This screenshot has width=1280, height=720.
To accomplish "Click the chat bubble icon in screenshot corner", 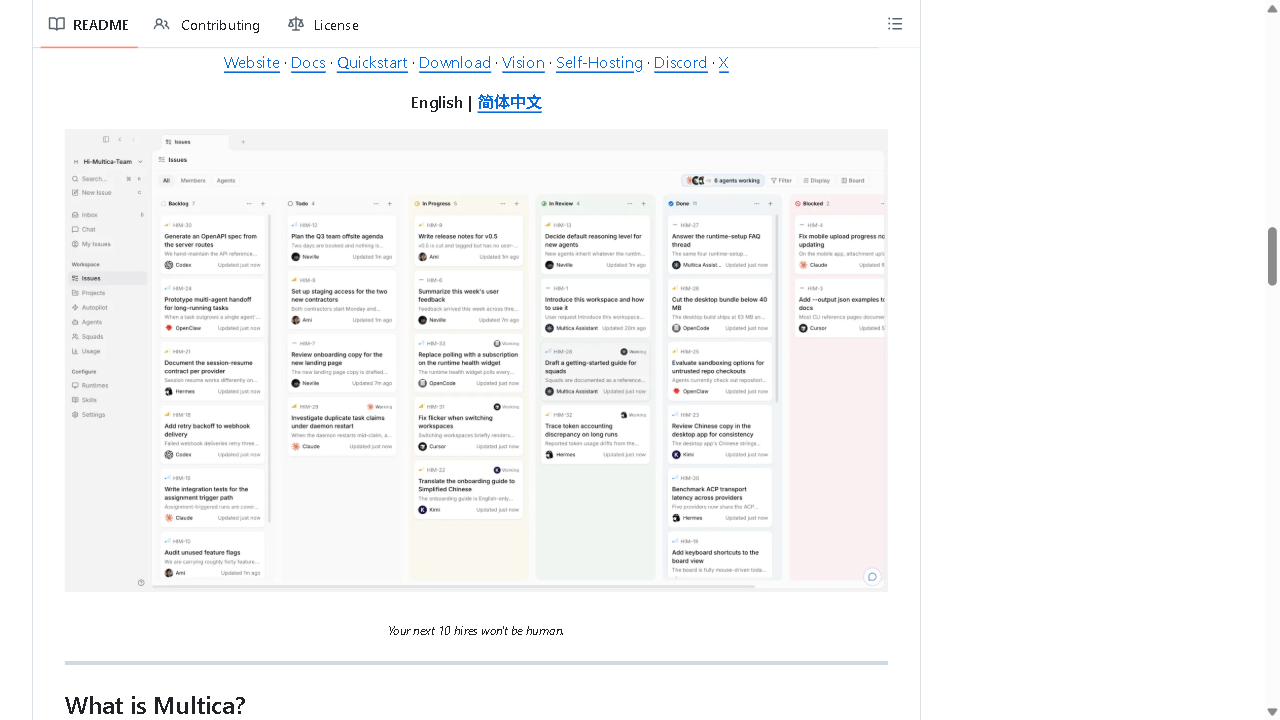I will pyautogui.click(x=872, y=576).
